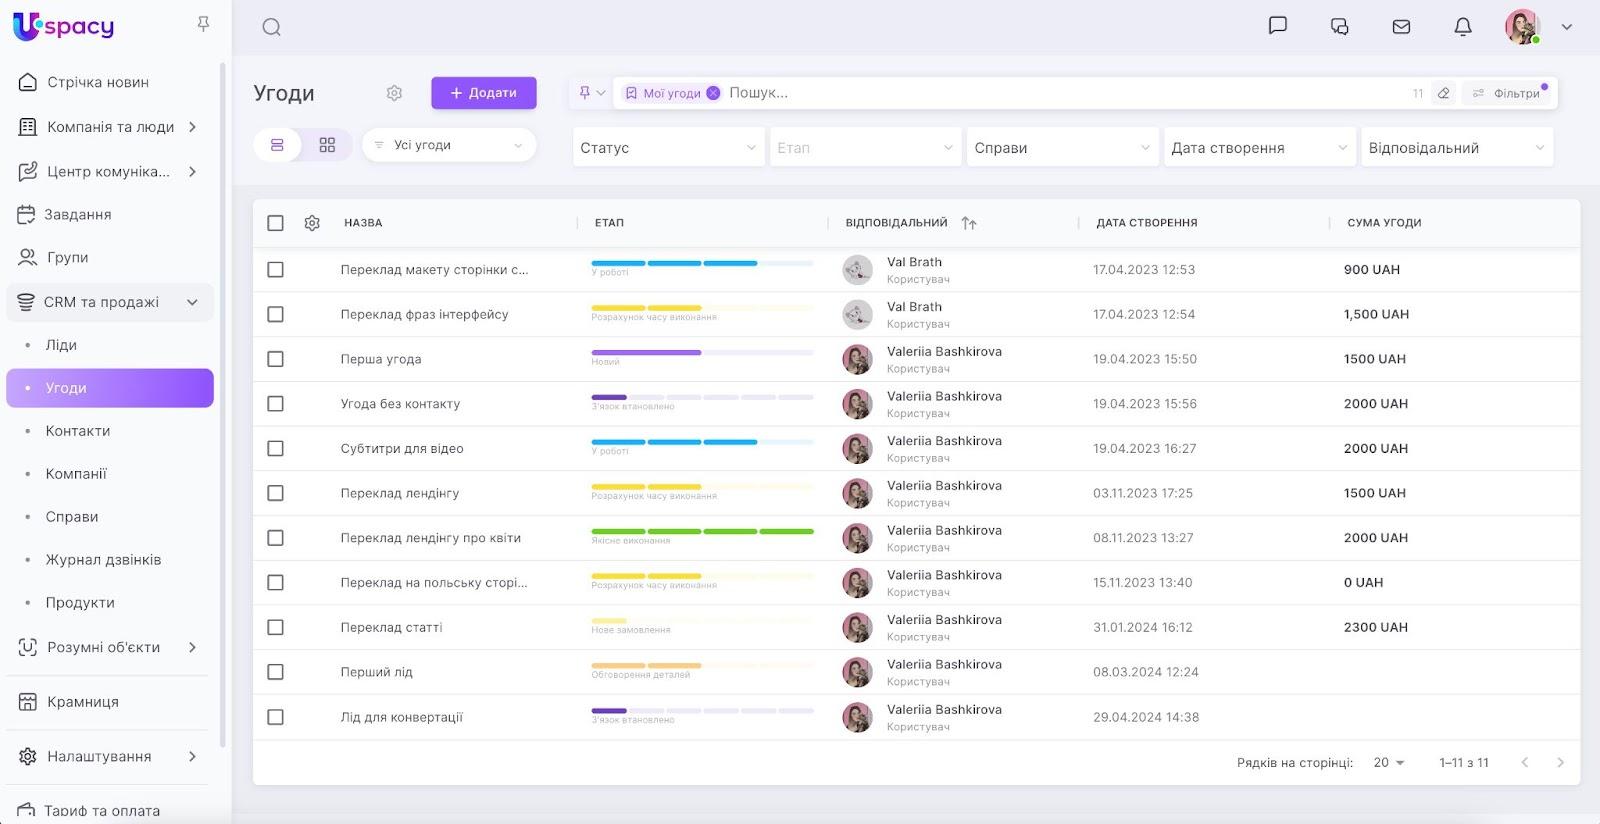
Task: Open the Статус filter dropdown
Action: click(667, 148)
